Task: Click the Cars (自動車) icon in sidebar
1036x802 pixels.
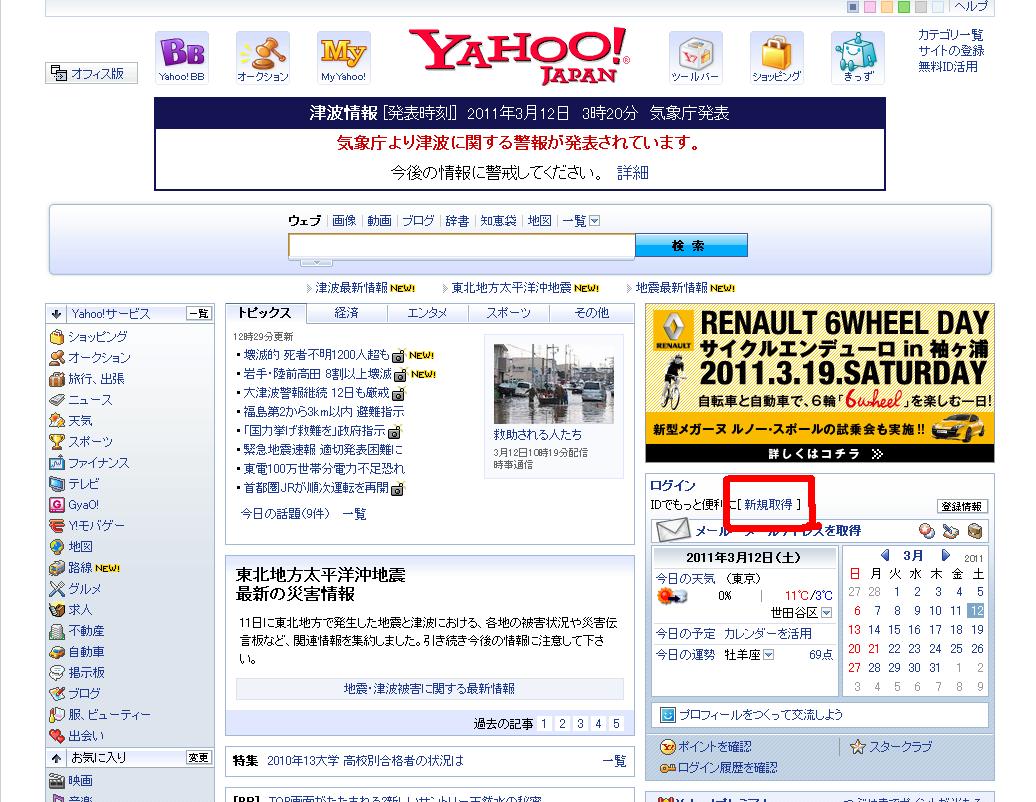Action: (57, 652)
